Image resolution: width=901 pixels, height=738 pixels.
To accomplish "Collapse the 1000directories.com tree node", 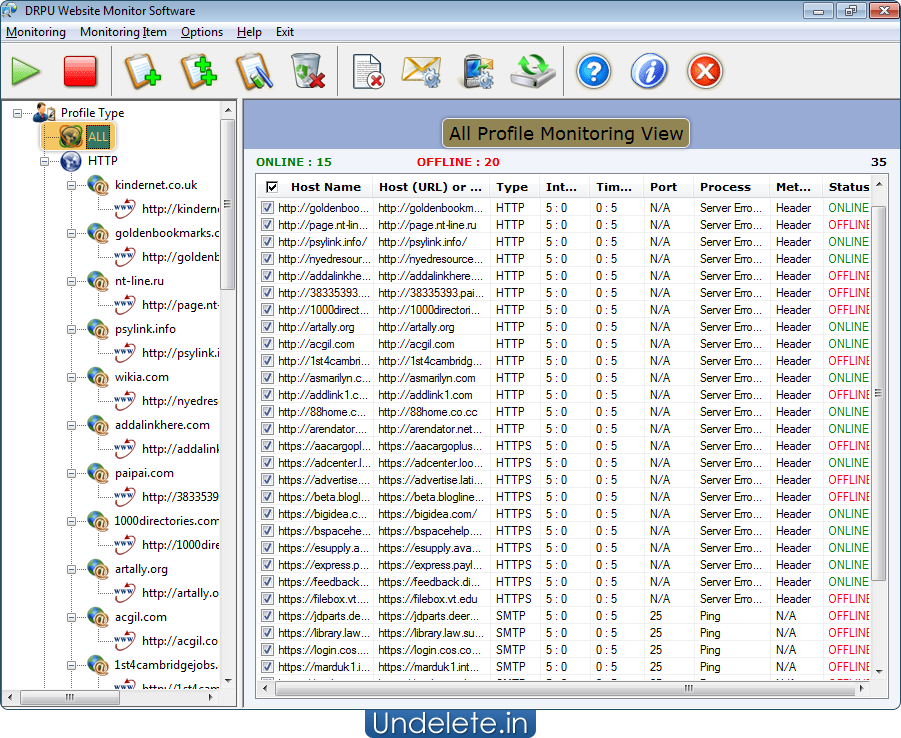I will coord(71,522).
